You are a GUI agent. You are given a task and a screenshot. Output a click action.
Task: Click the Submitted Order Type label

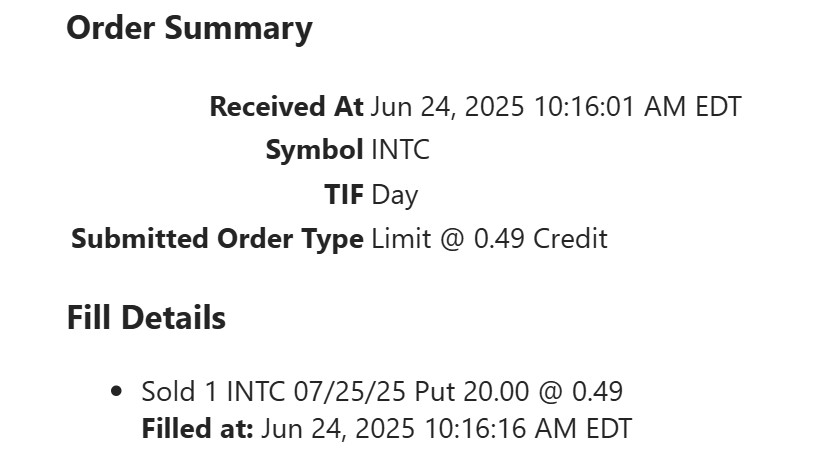(x=217, y=239)
